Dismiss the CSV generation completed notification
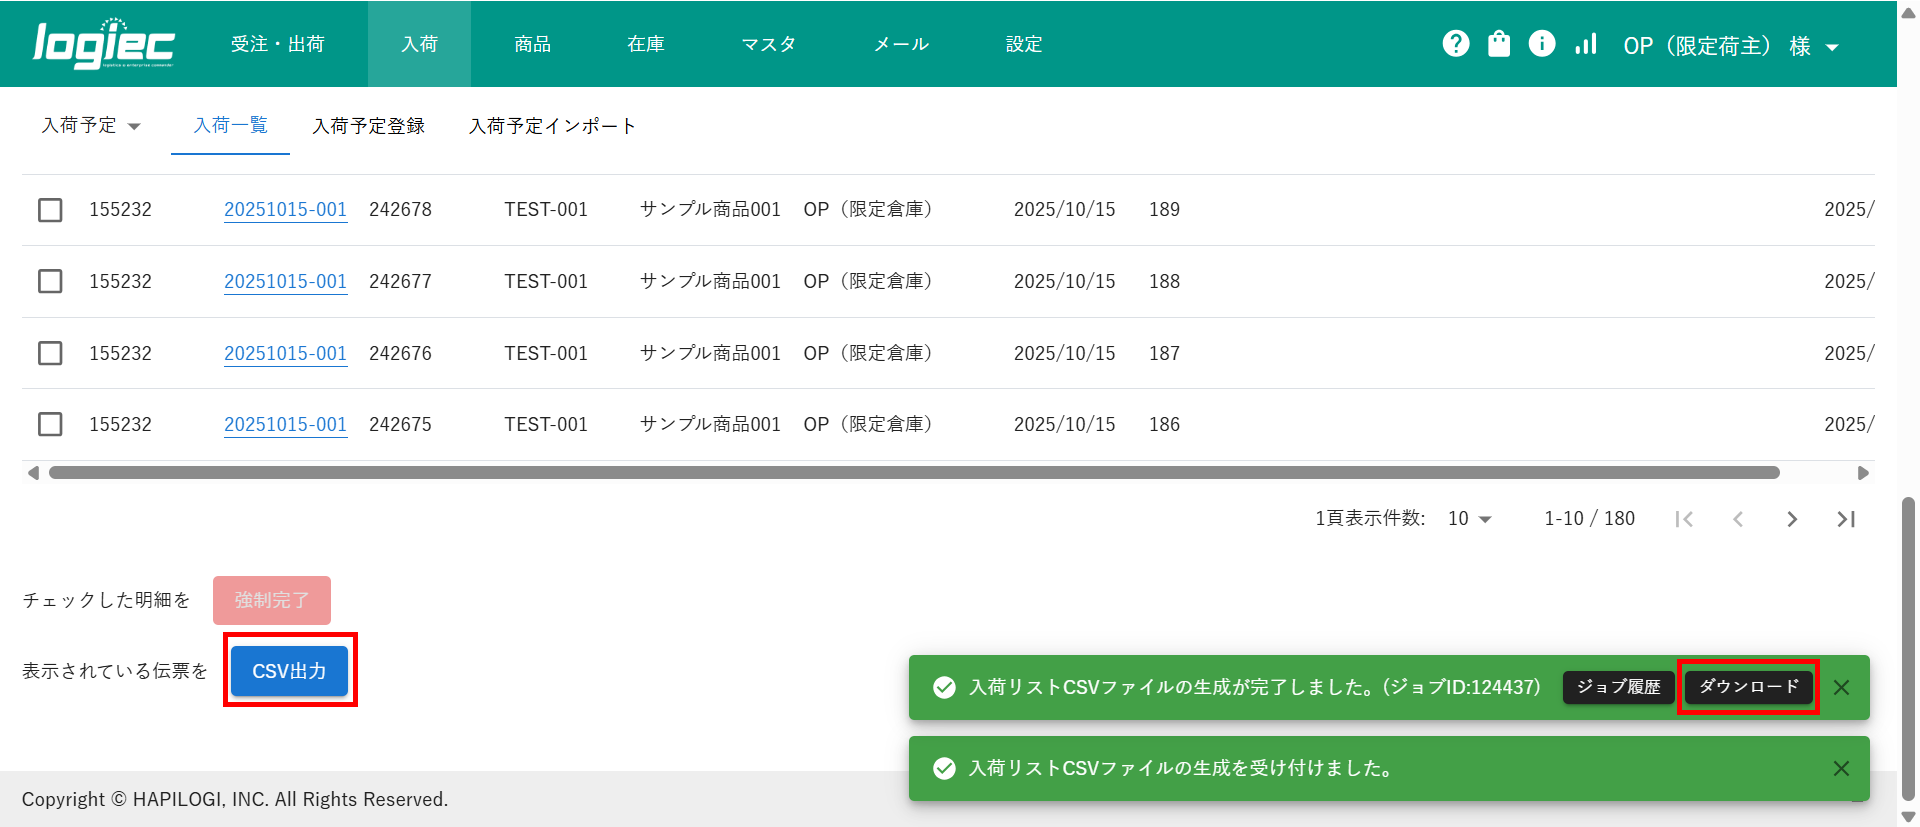1920x827 pixels. [1841, 688]
